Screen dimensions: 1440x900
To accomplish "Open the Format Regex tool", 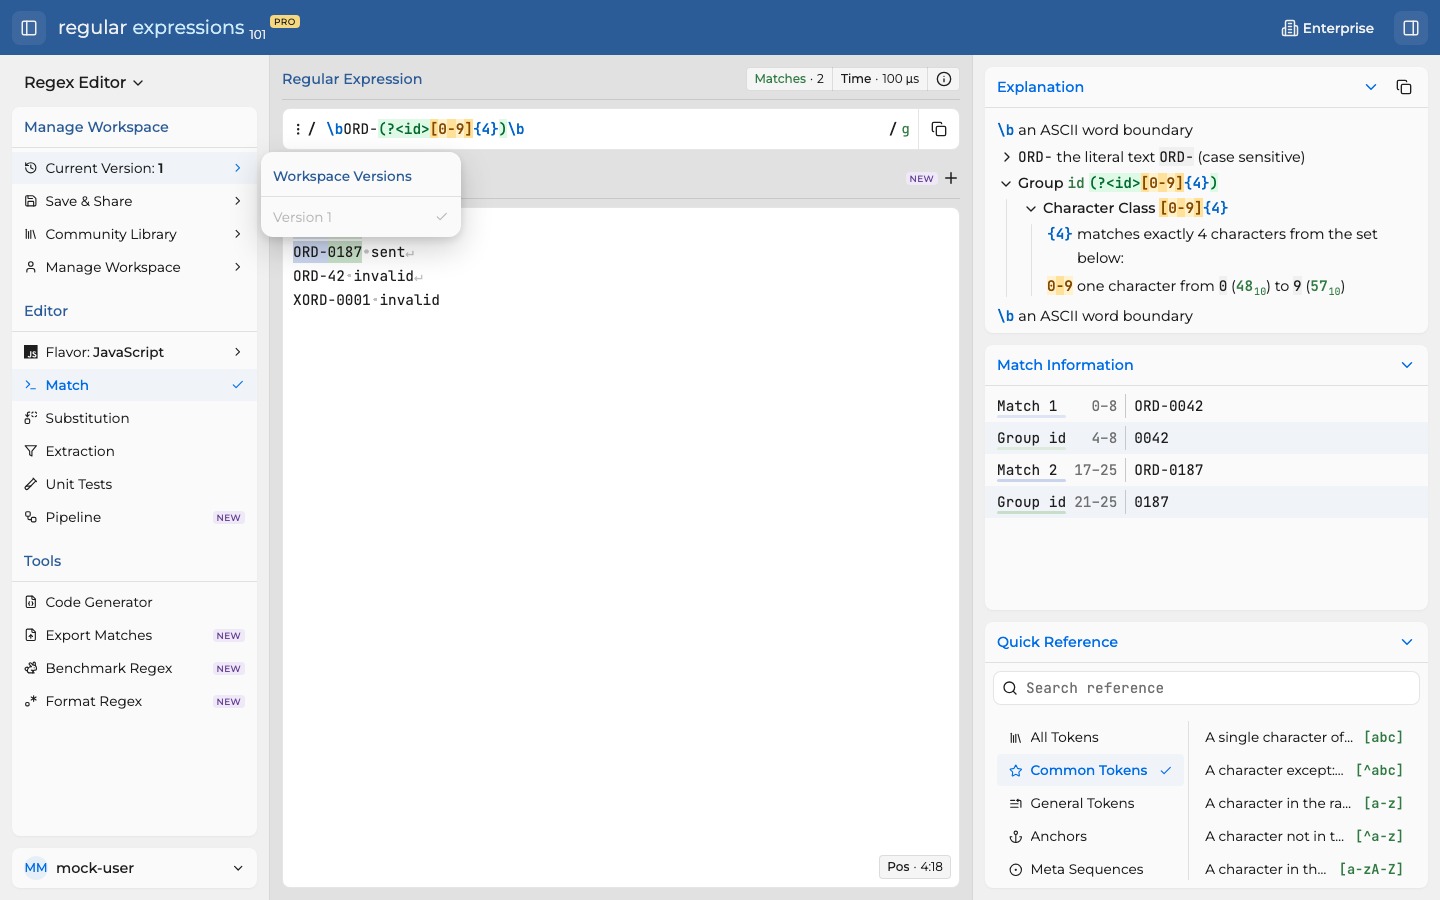I will click(134, 701).
